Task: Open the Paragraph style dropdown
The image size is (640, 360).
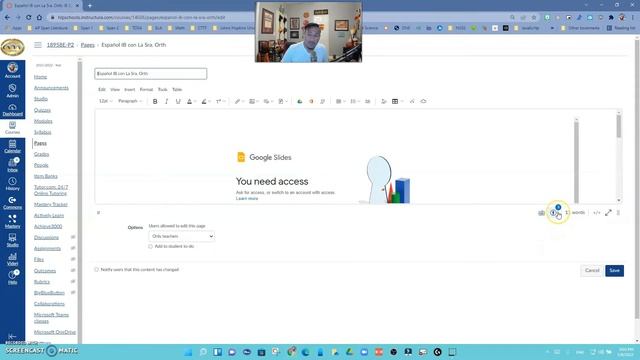Action: 130,101
